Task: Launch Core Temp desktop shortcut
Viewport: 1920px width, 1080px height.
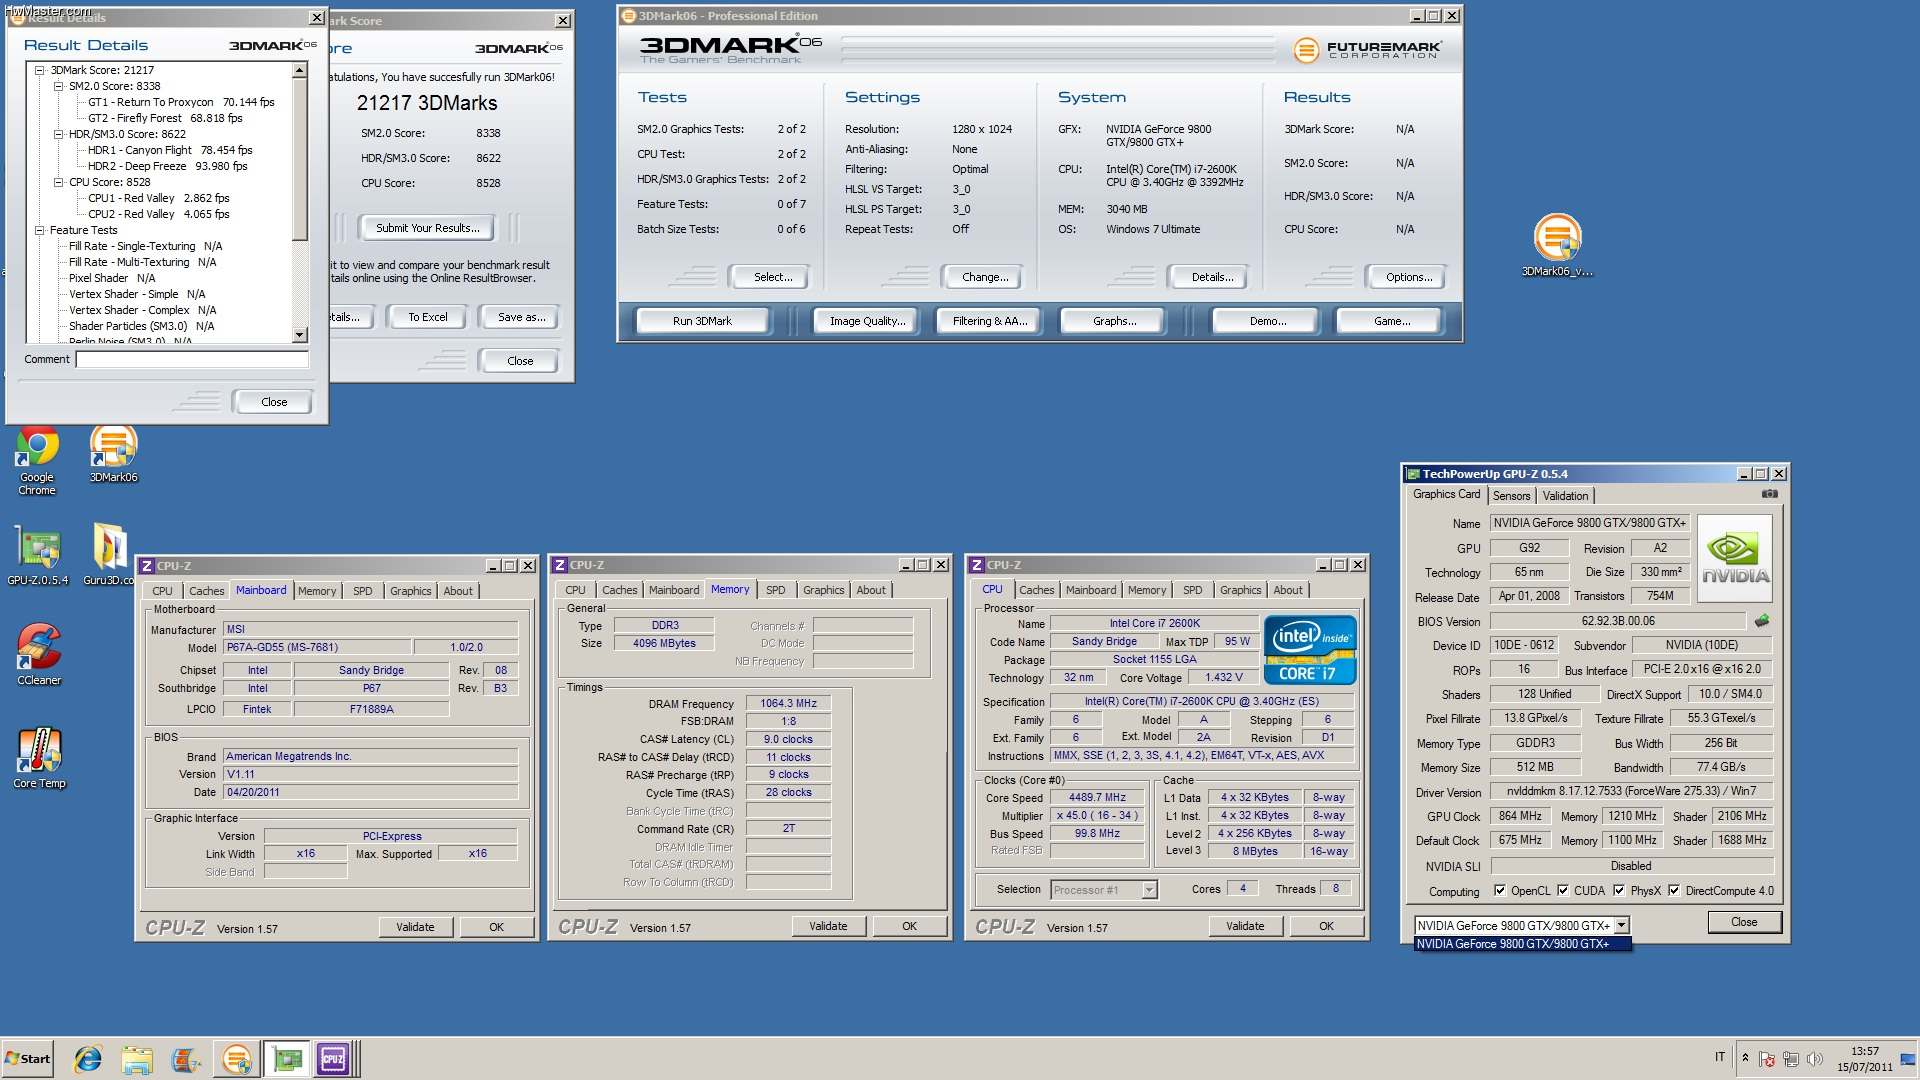Action: click(39, 759)
